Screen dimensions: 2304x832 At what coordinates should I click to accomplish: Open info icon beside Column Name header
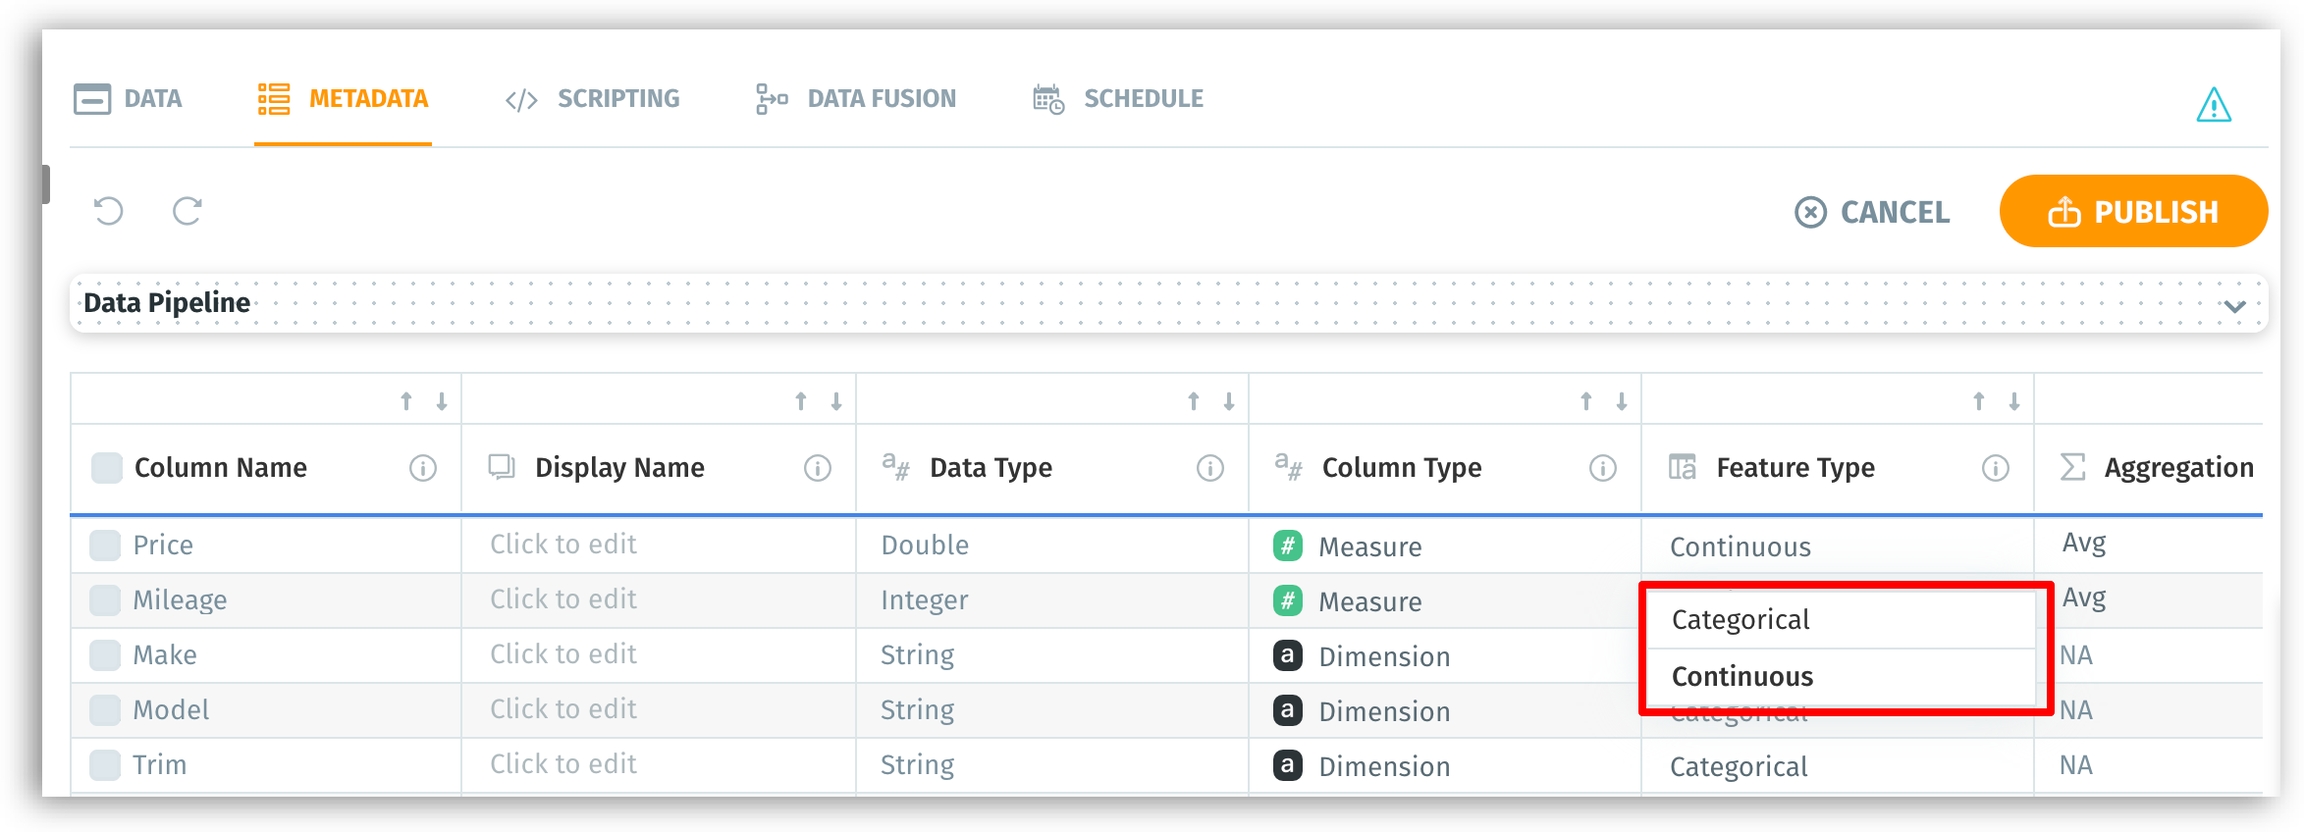(x=423, y=468)
